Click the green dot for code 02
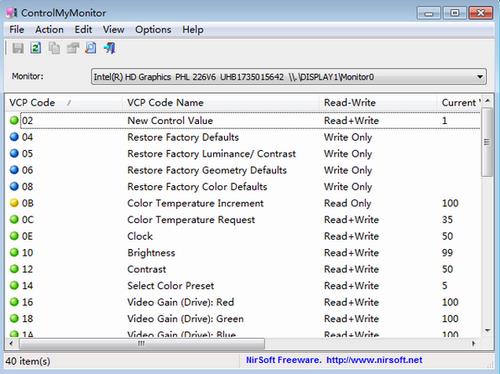 14,120
